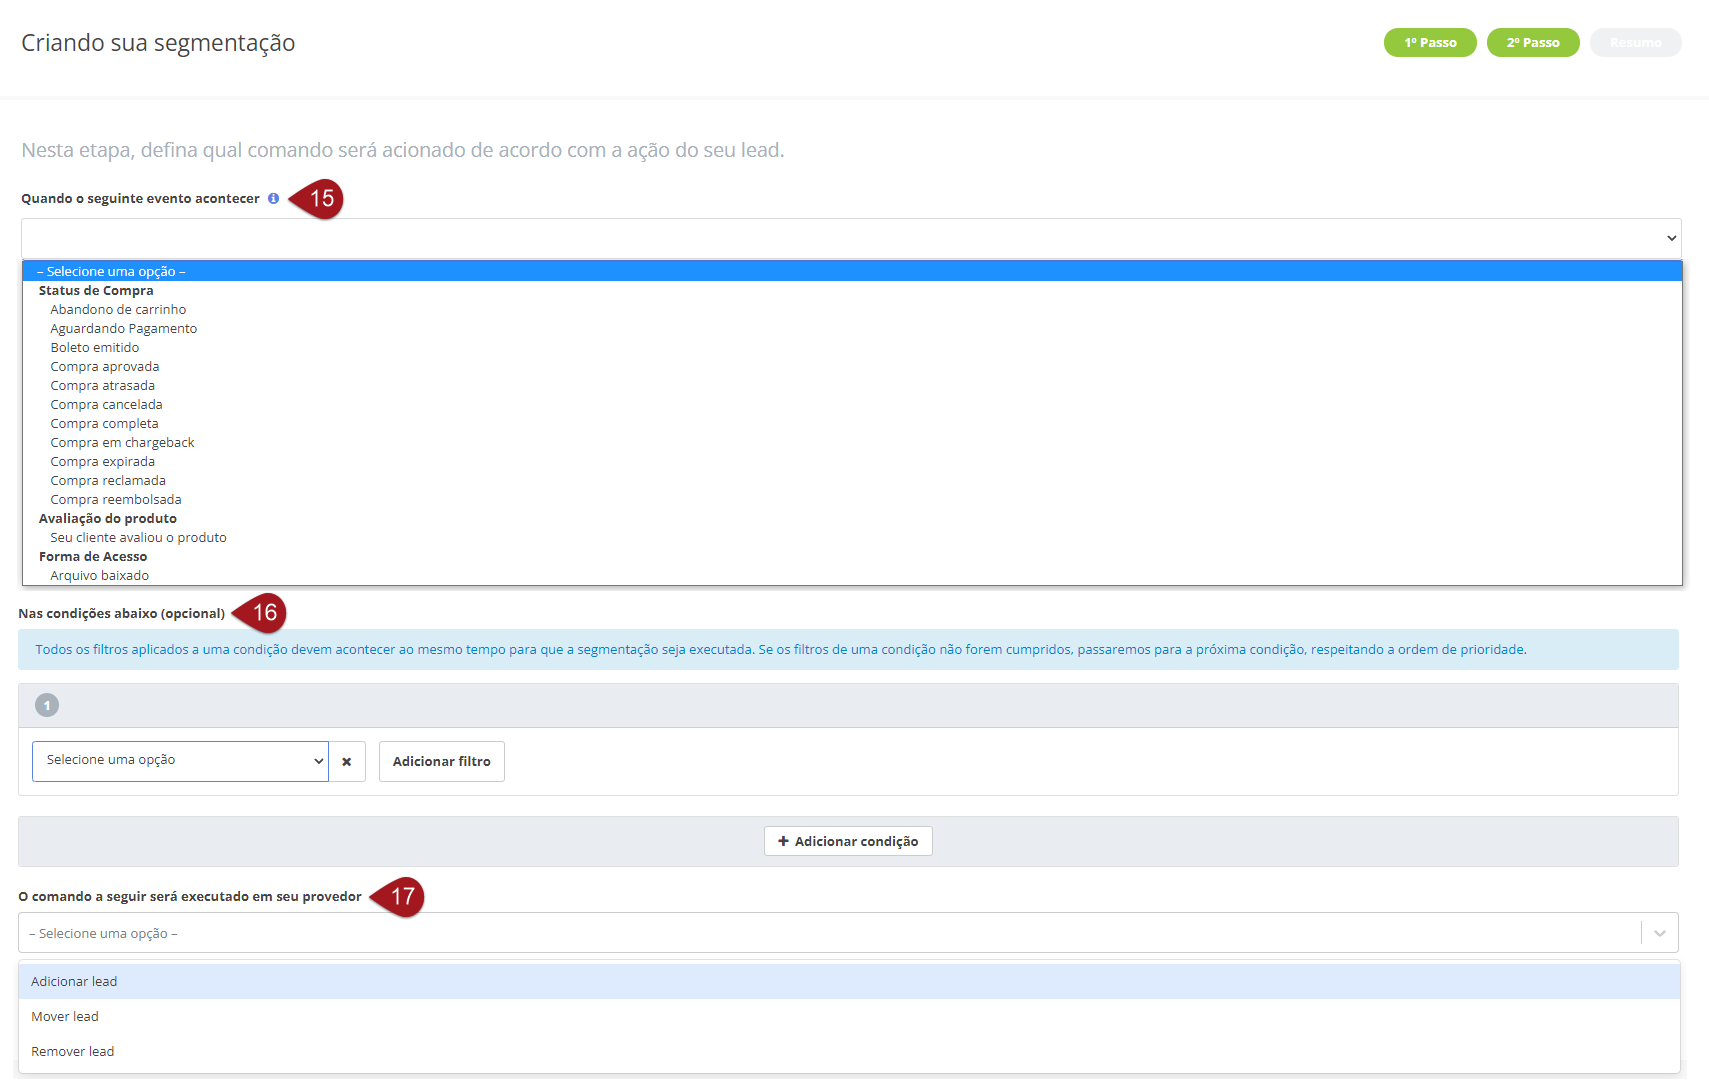This screenshot has width=1709, height=1091.
Task: Choose 'Seu cliente avaliou o produto'
Action: pos(138,538)
